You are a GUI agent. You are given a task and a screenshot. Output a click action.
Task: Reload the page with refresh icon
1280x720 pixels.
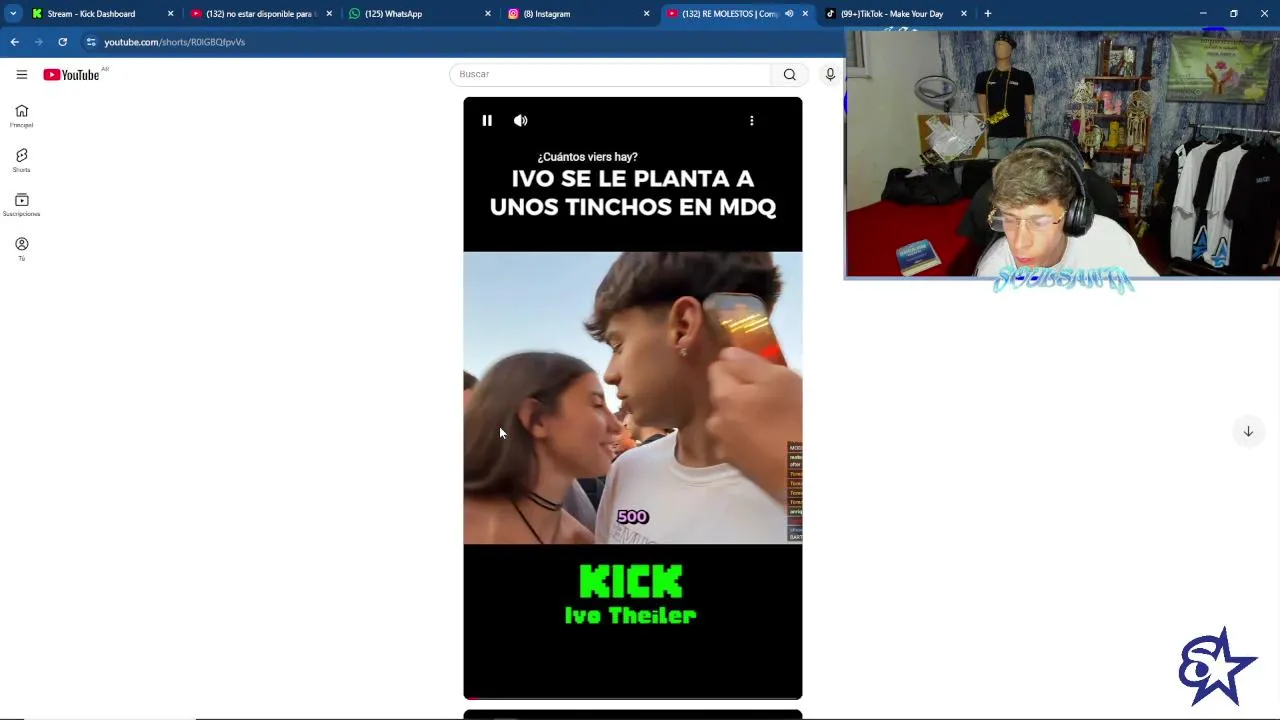[x=62, y=42]
